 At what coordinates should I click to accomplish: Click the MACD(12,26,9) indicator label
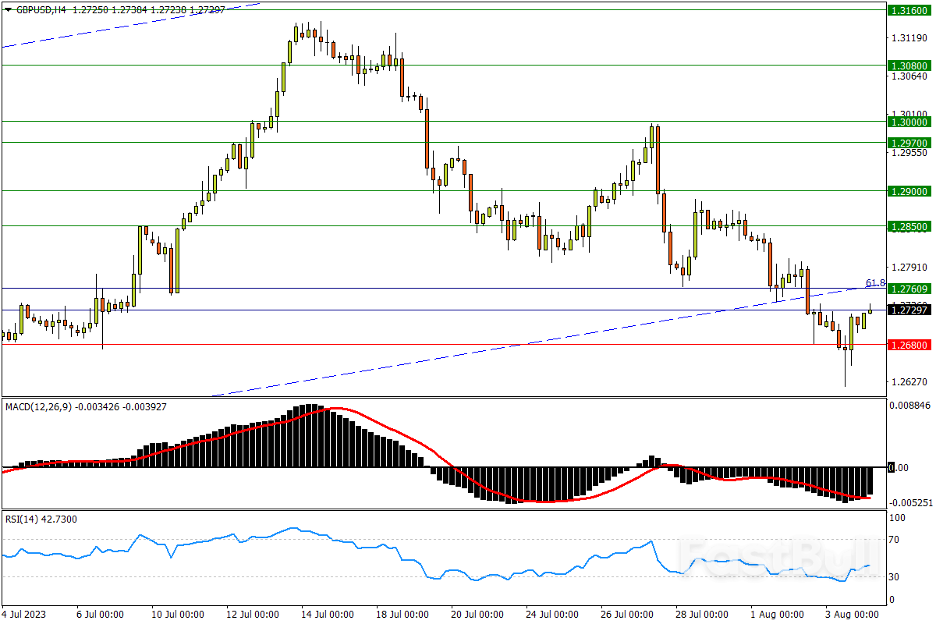click(44, 407)
